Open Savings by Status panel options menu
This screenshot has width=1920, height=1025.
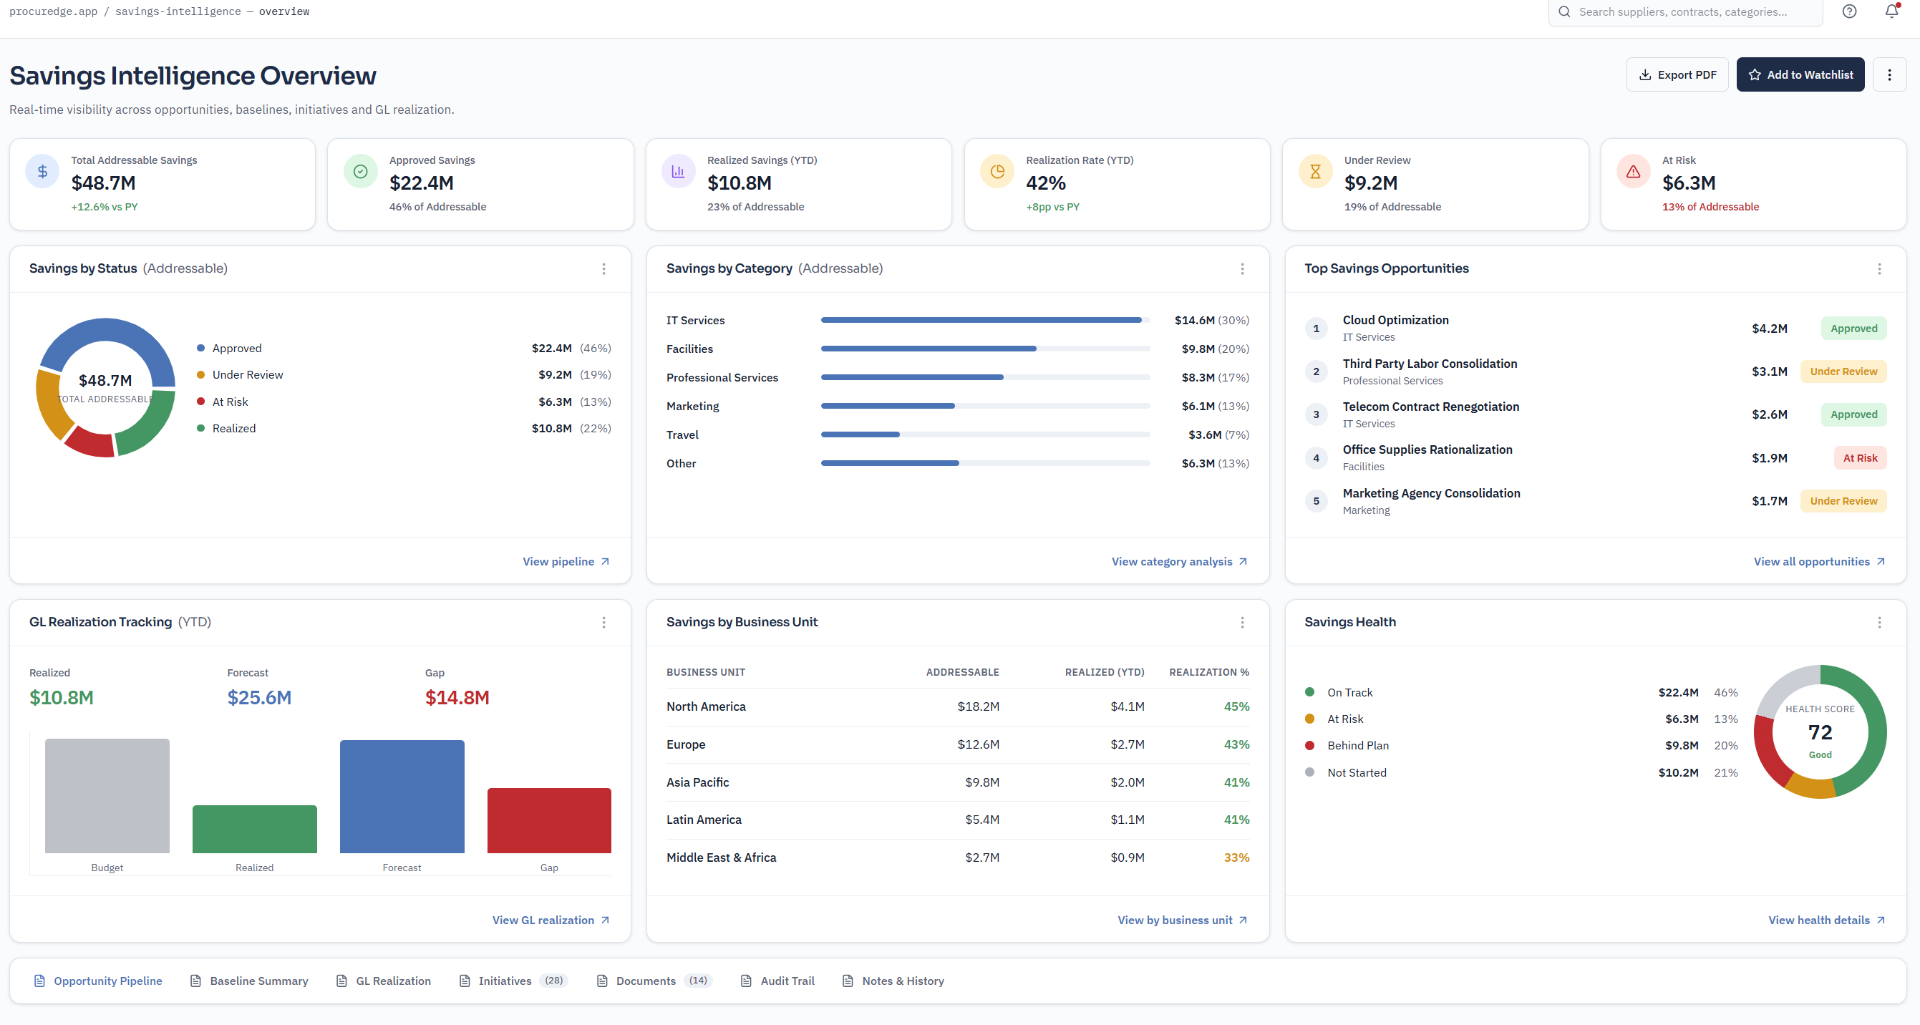coord(604,269)
